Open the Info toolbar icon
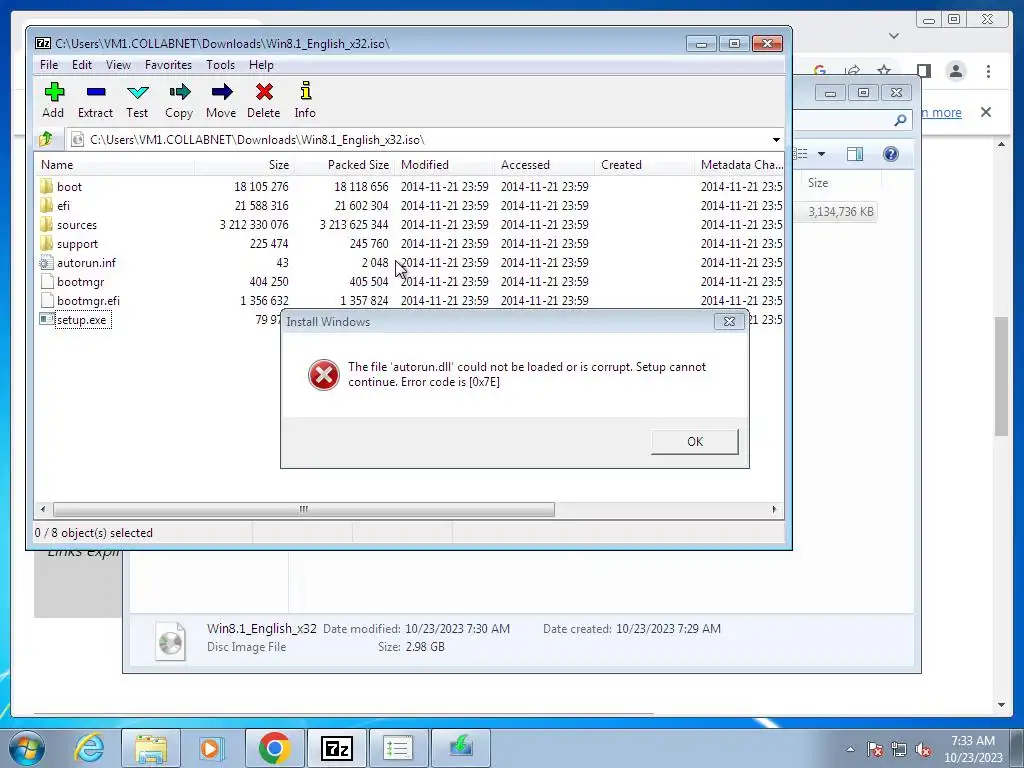The width and height of the screenshot is (1024, 768). [305, 91]
